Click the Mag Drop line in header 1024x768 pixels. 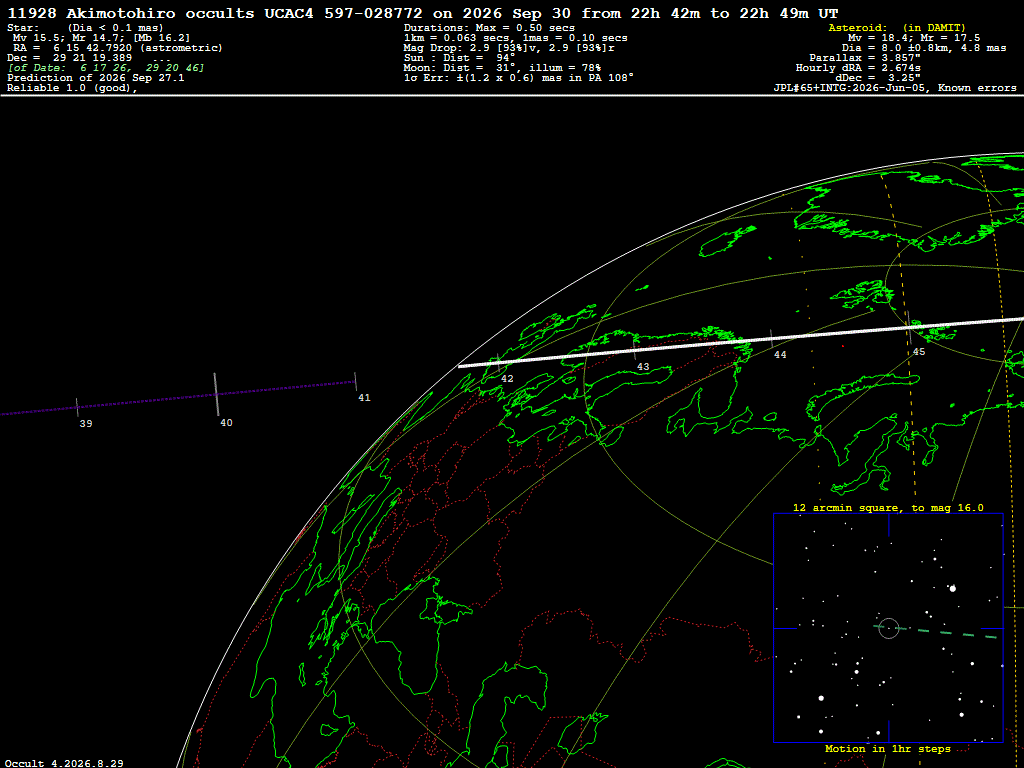click(509, 48)
